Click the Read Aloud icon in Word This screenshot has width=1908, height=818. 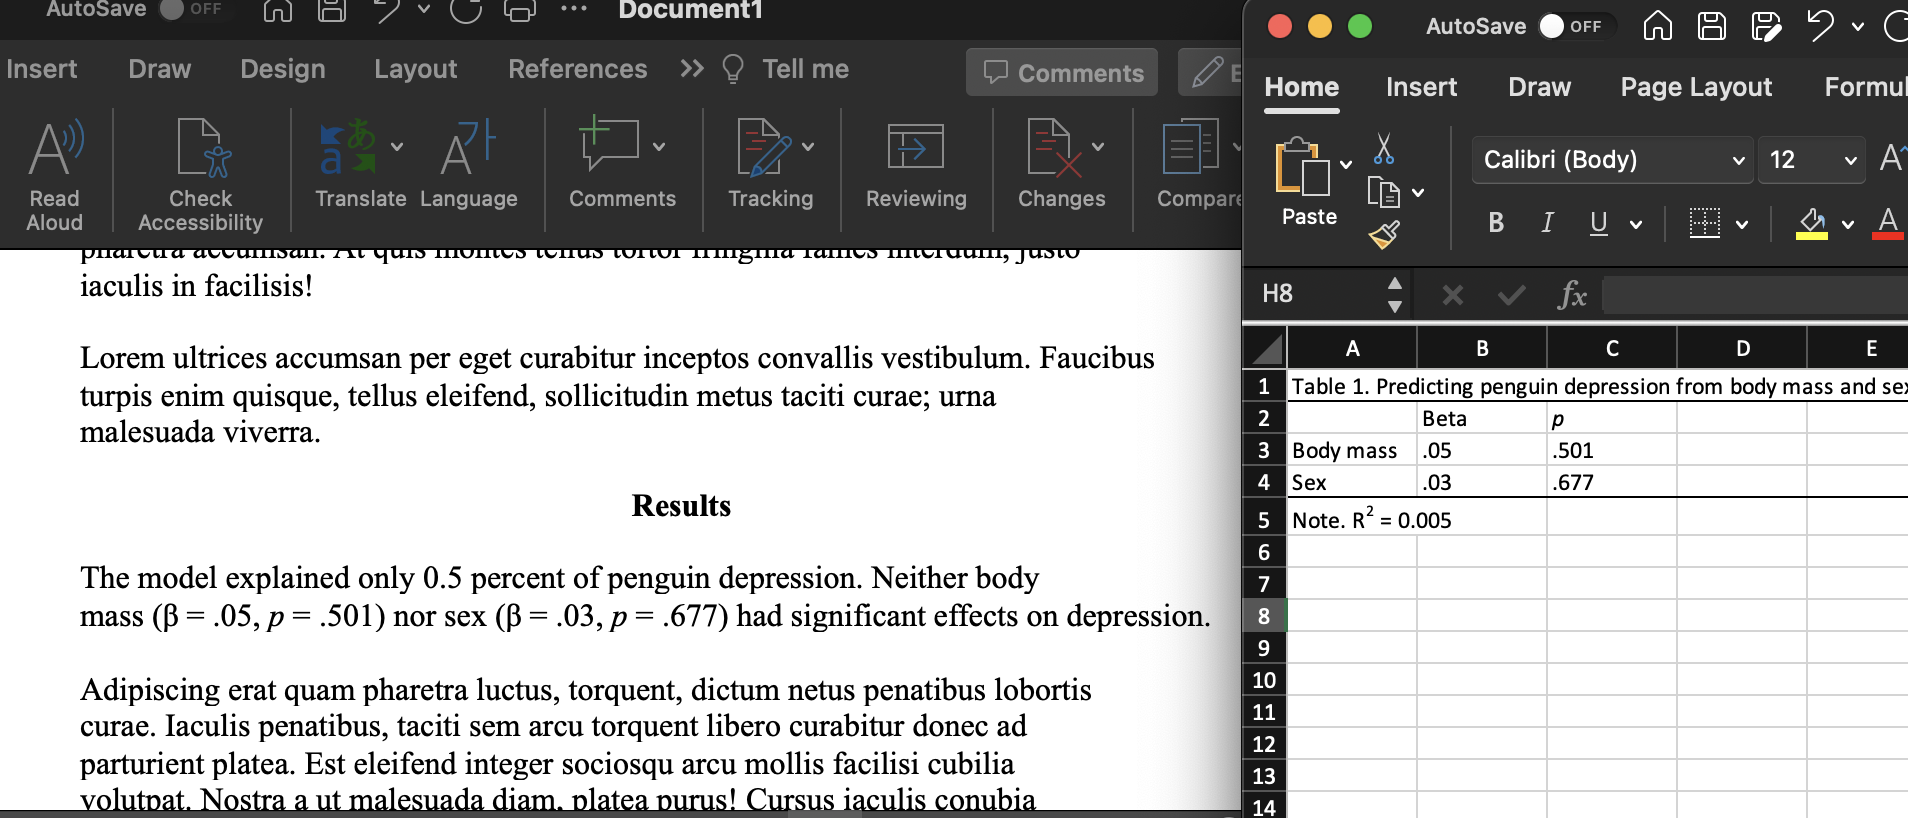pos(55,150)
